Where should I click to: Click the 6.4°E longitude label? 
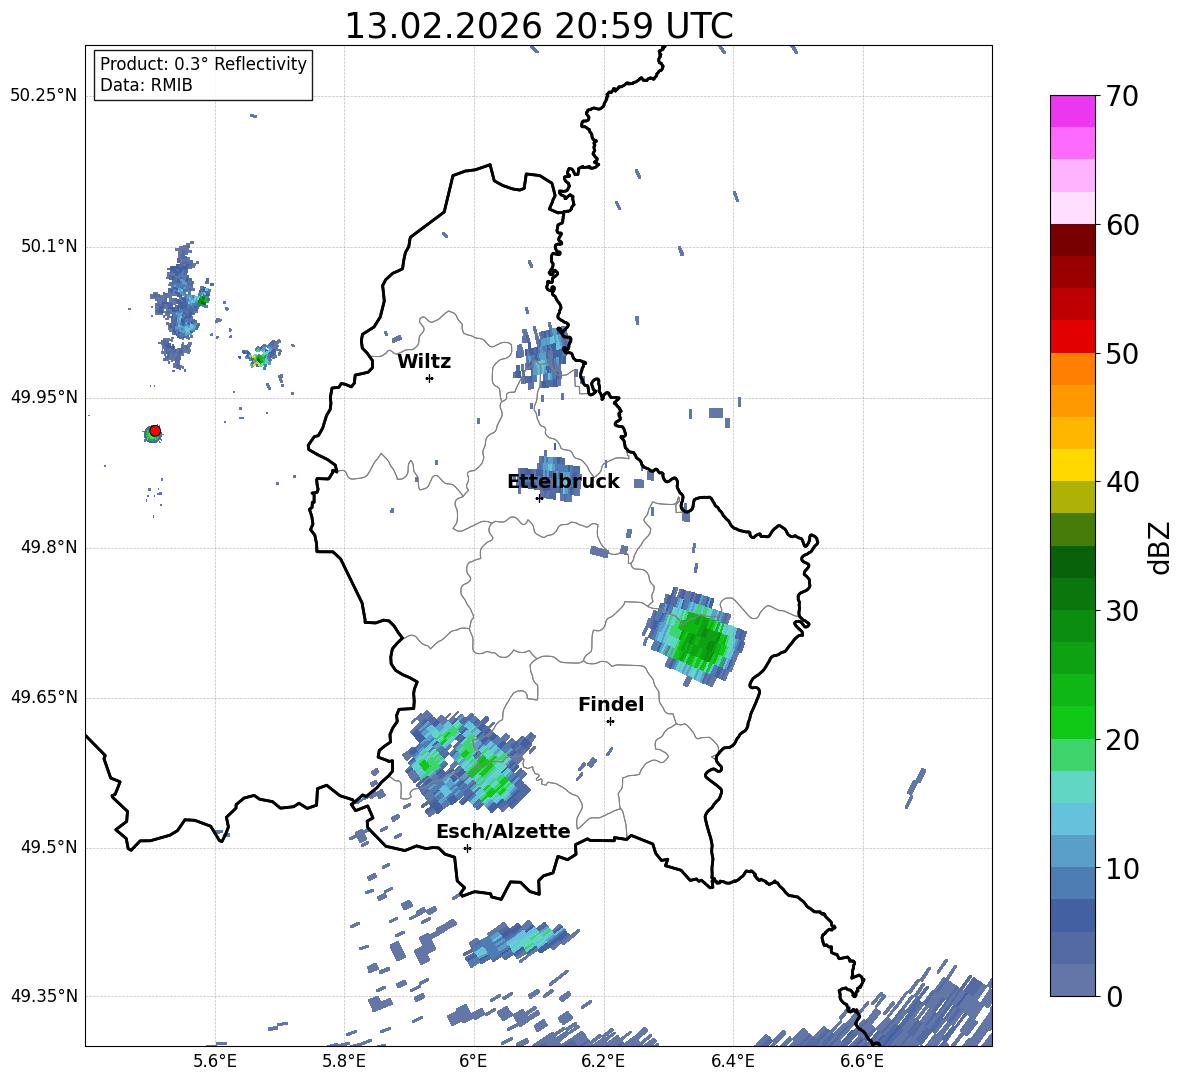pos(732,1062)
